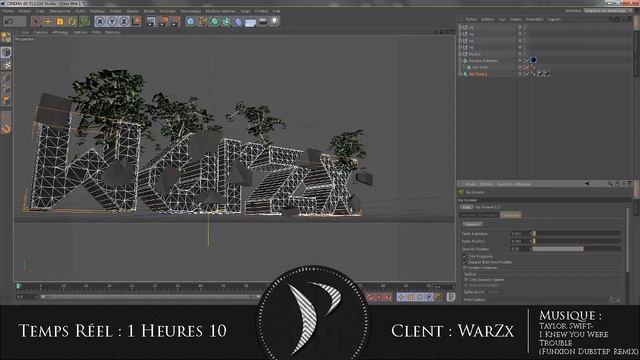This screenshot has height=360, width=640.
Task: Click the second green array icon
Action: [226, 21]
